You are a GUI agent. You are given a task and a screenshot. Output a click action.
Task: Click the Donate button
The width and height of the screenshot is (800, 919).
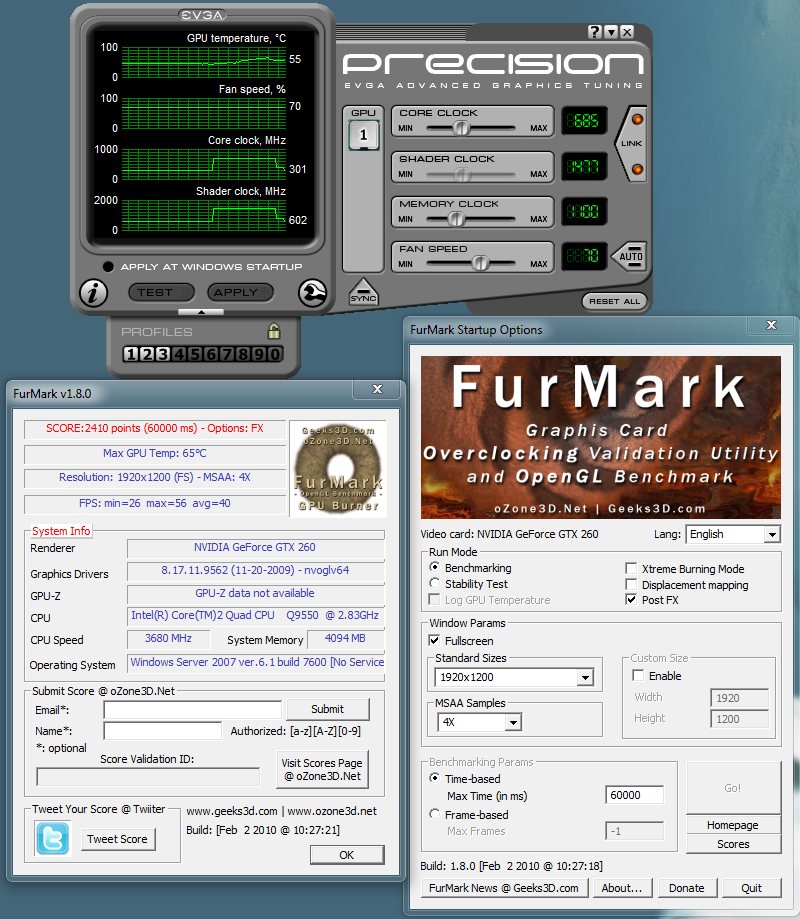click(687, 888)
